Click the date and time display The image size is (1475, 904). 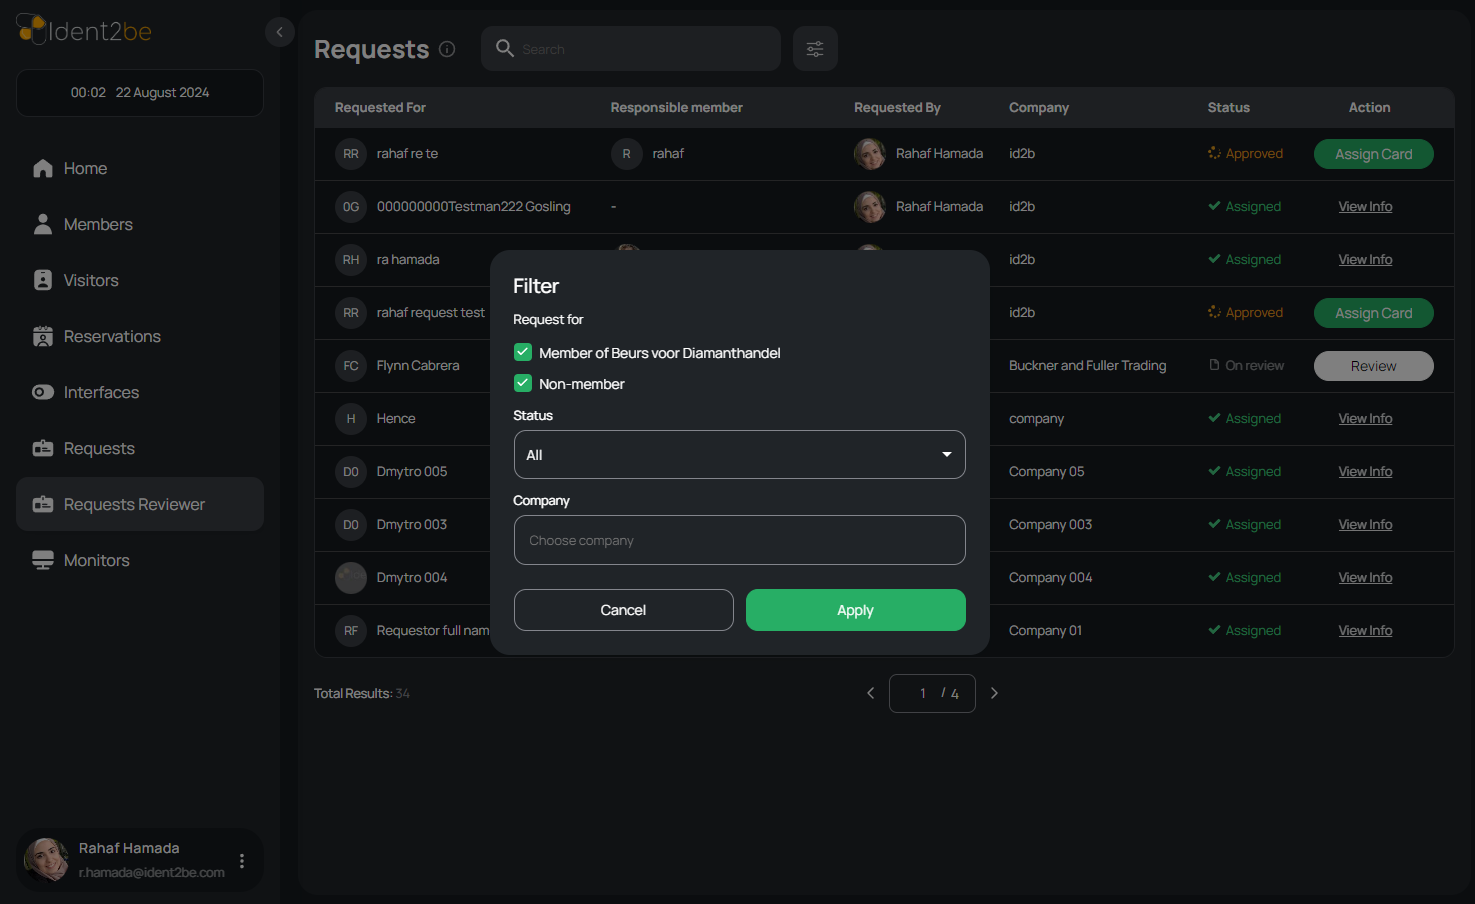tap(140, 93)
